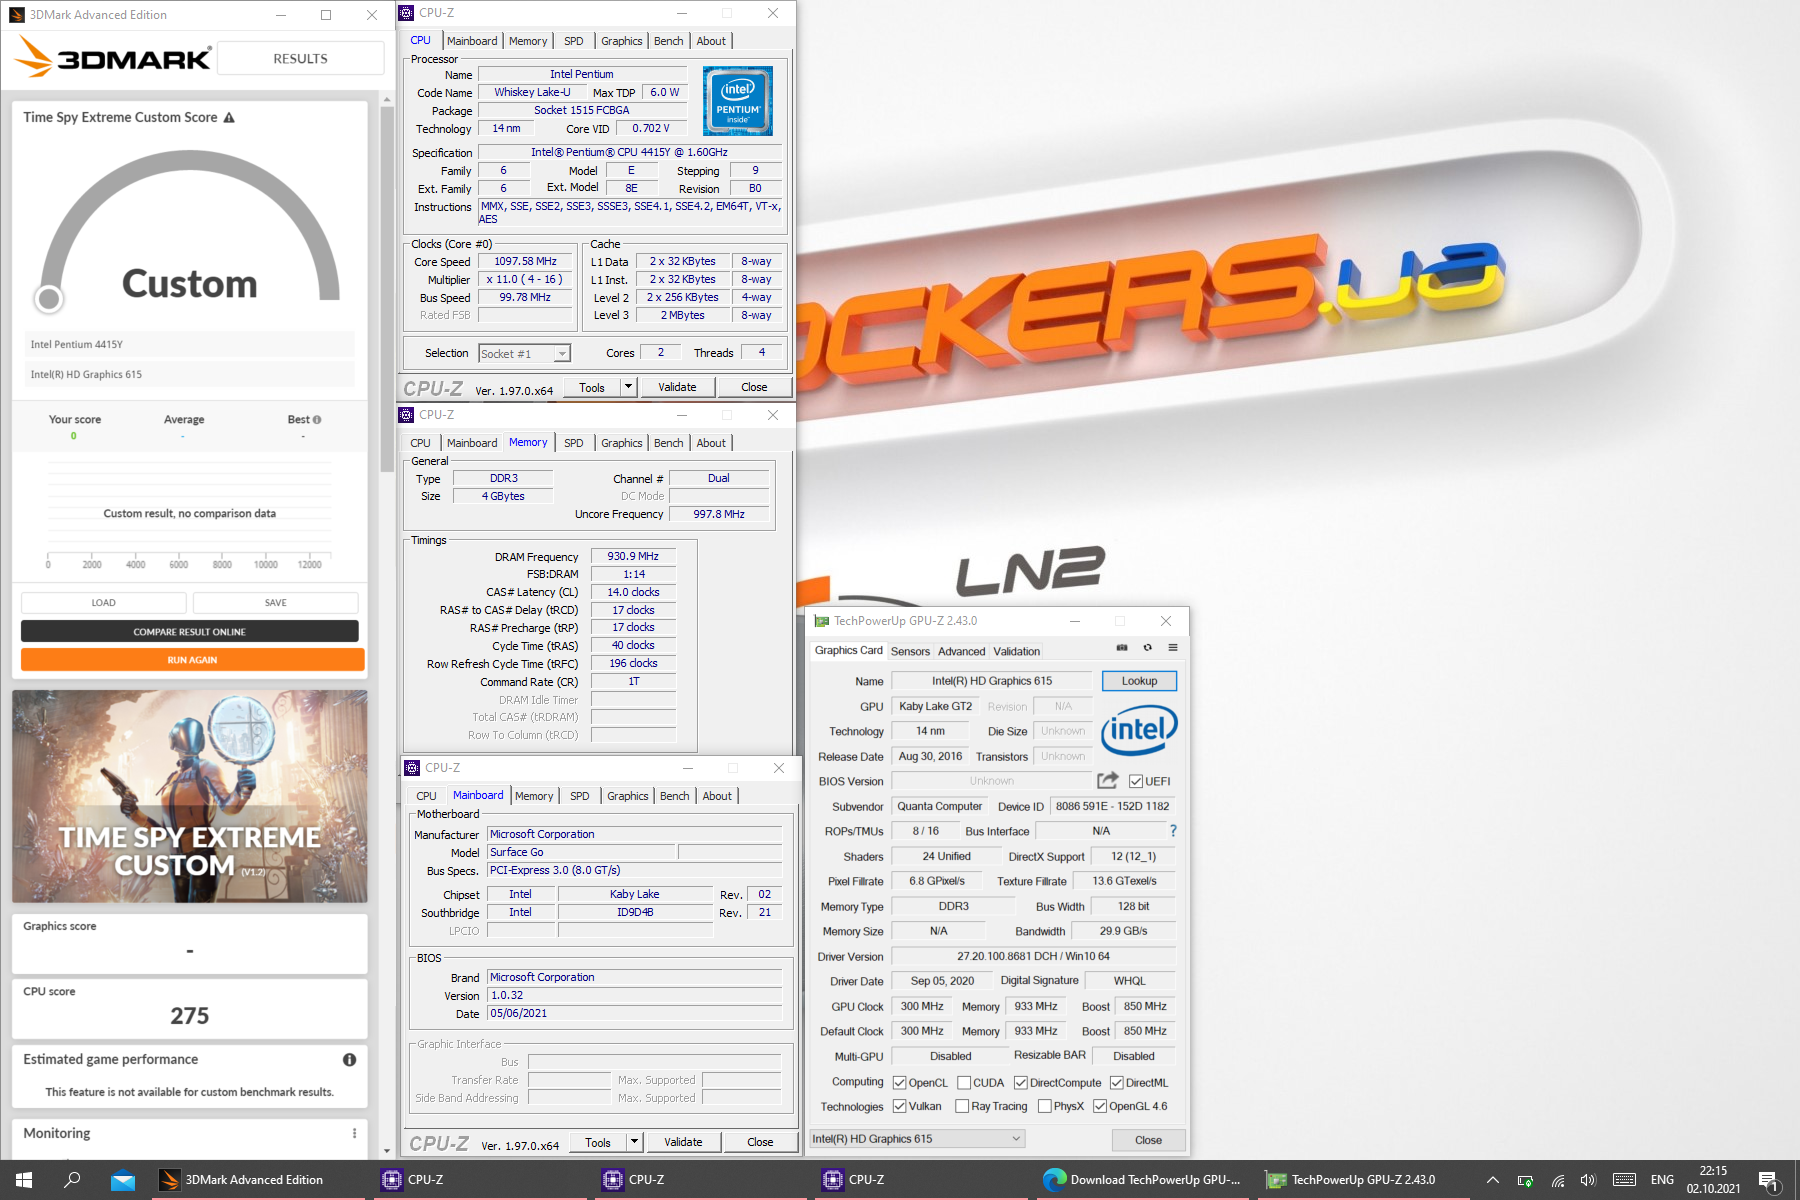Image resolution: width=1800 pixels, height=1200 pixels.
Task: Click the taskbar clock showing 22:15
Action: click(1713, 1180)
